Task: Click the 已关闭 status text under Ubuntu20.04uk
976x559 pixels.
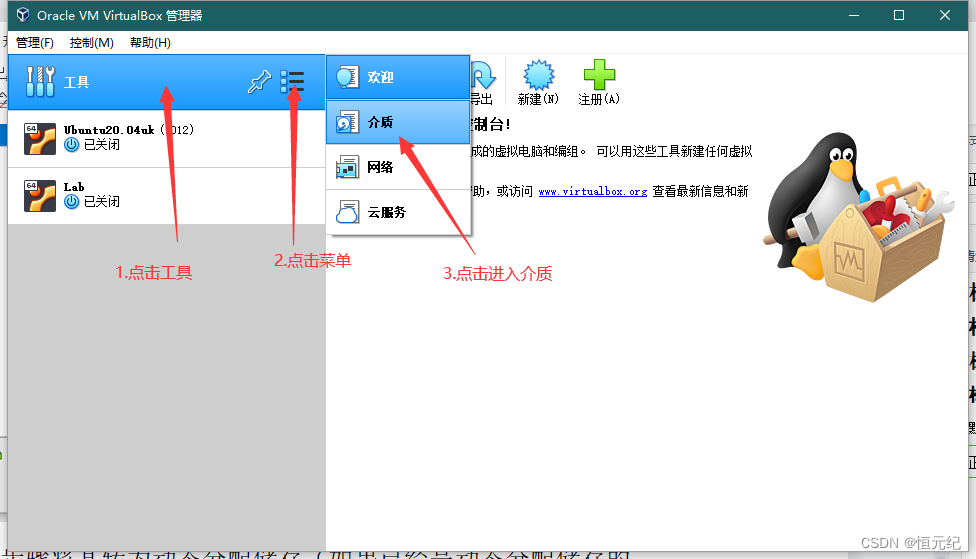Action: 101,144
